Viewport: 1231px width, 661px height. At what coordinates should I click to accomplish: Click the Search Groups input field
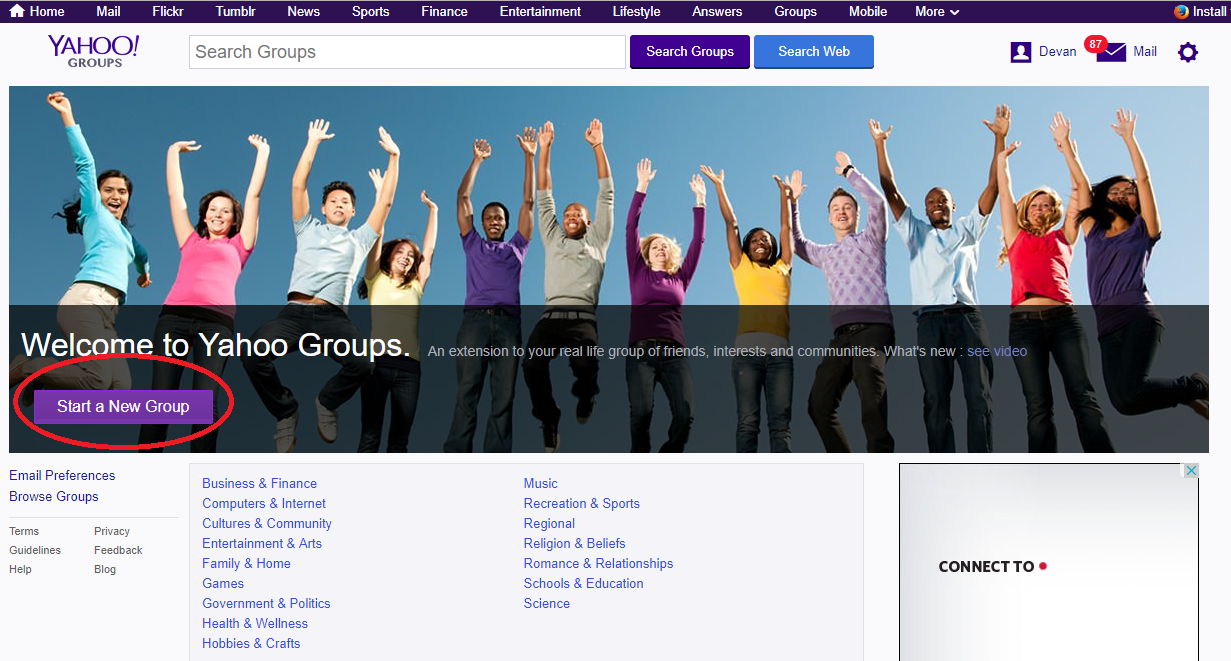coord(407,52)
